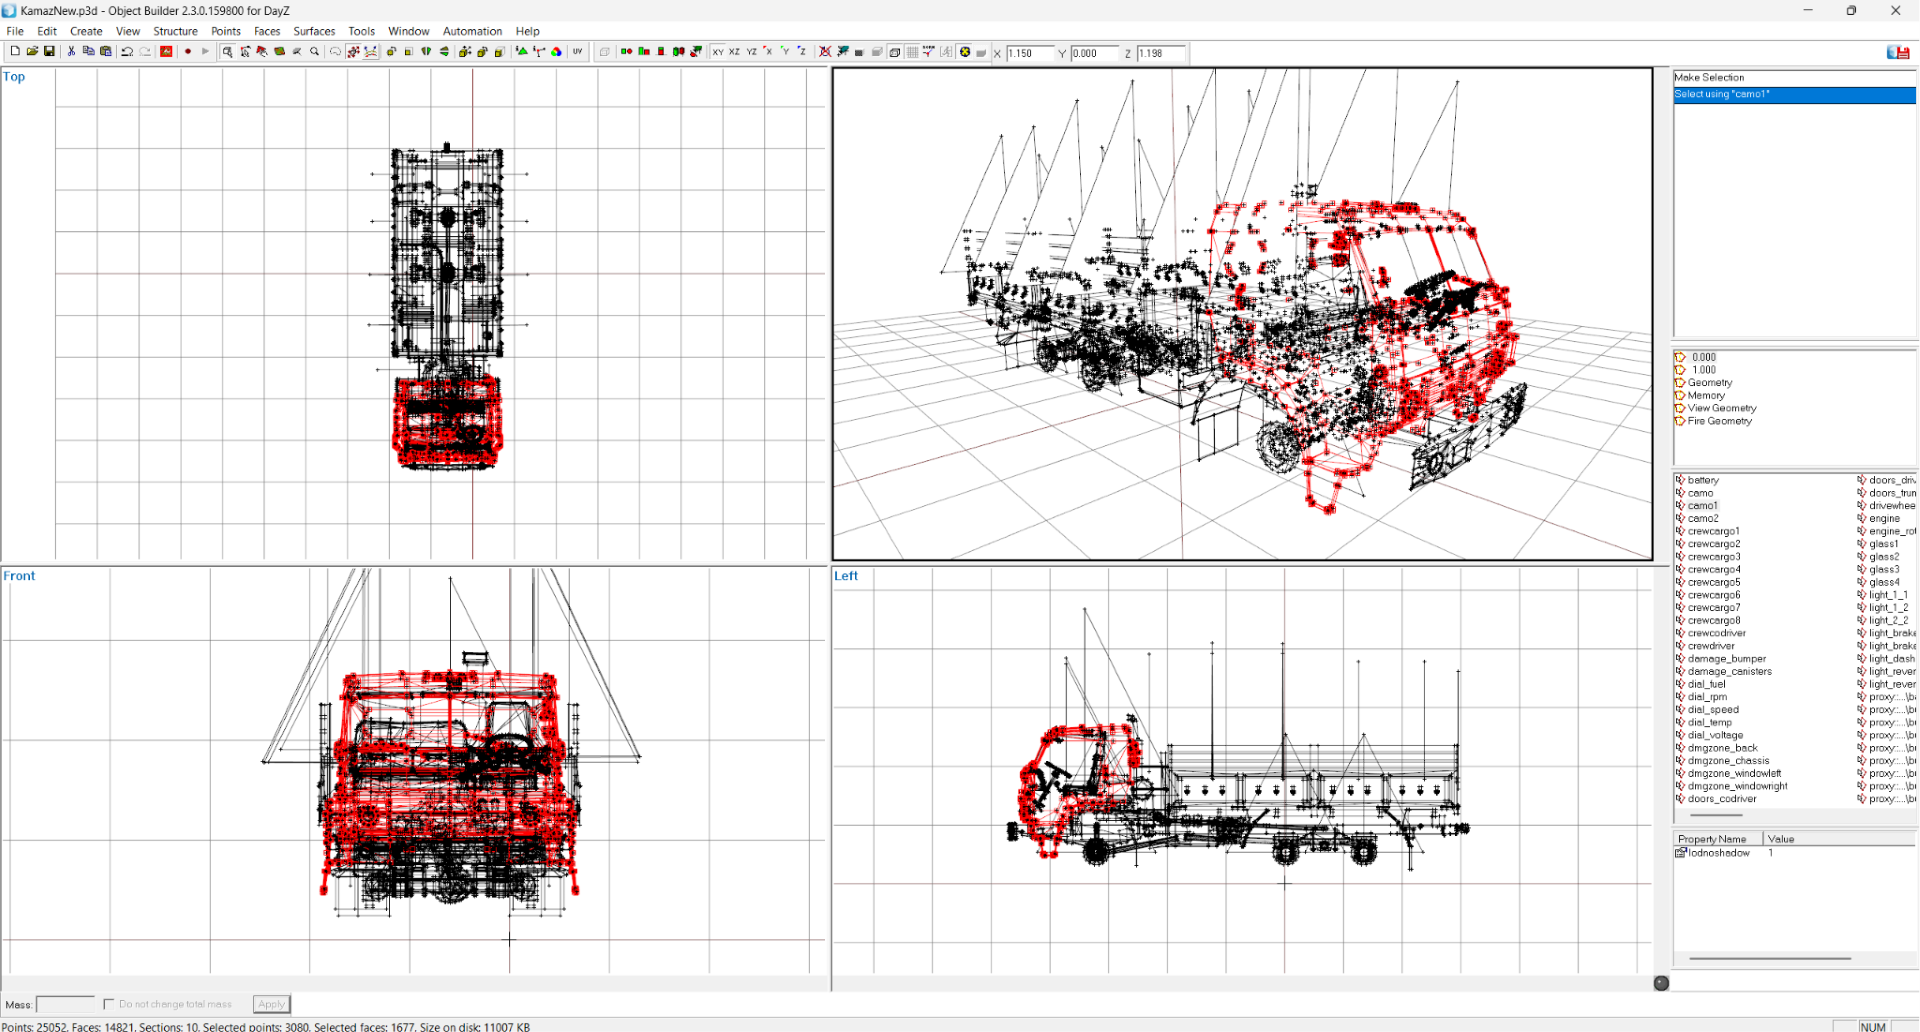Image resolution: width=1920 pixels, height=1032 pixels.
Task: Click the scissors Cut icon
Action: (x=71, y=52)
